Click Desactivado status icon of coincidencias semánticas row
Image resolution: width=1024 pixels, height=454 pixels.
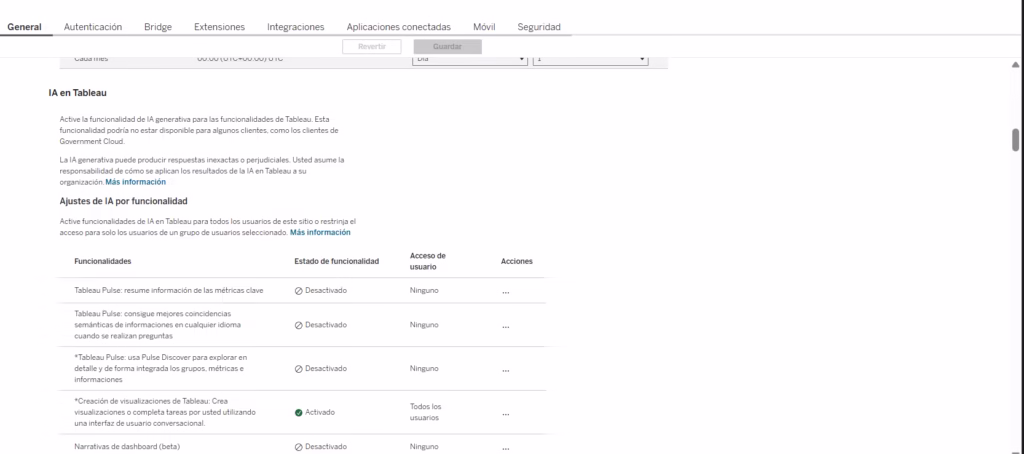click(298, 325)
